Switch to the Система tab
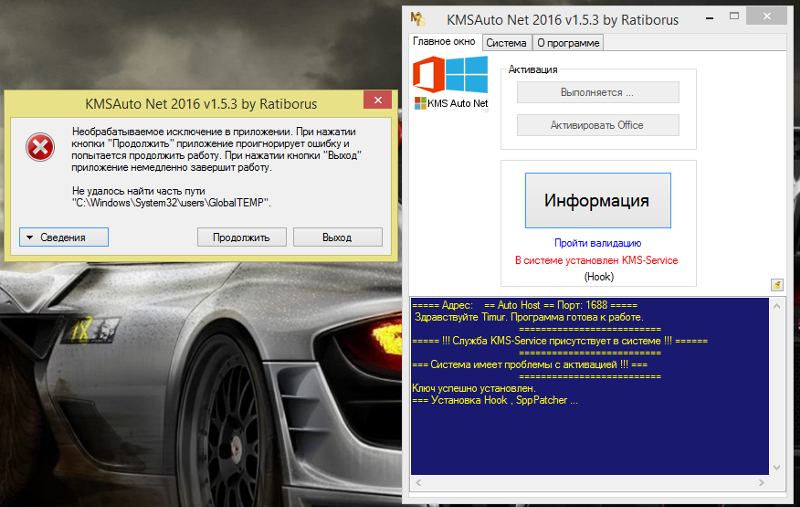Viewport: 800px width, 507px height. 506,43
